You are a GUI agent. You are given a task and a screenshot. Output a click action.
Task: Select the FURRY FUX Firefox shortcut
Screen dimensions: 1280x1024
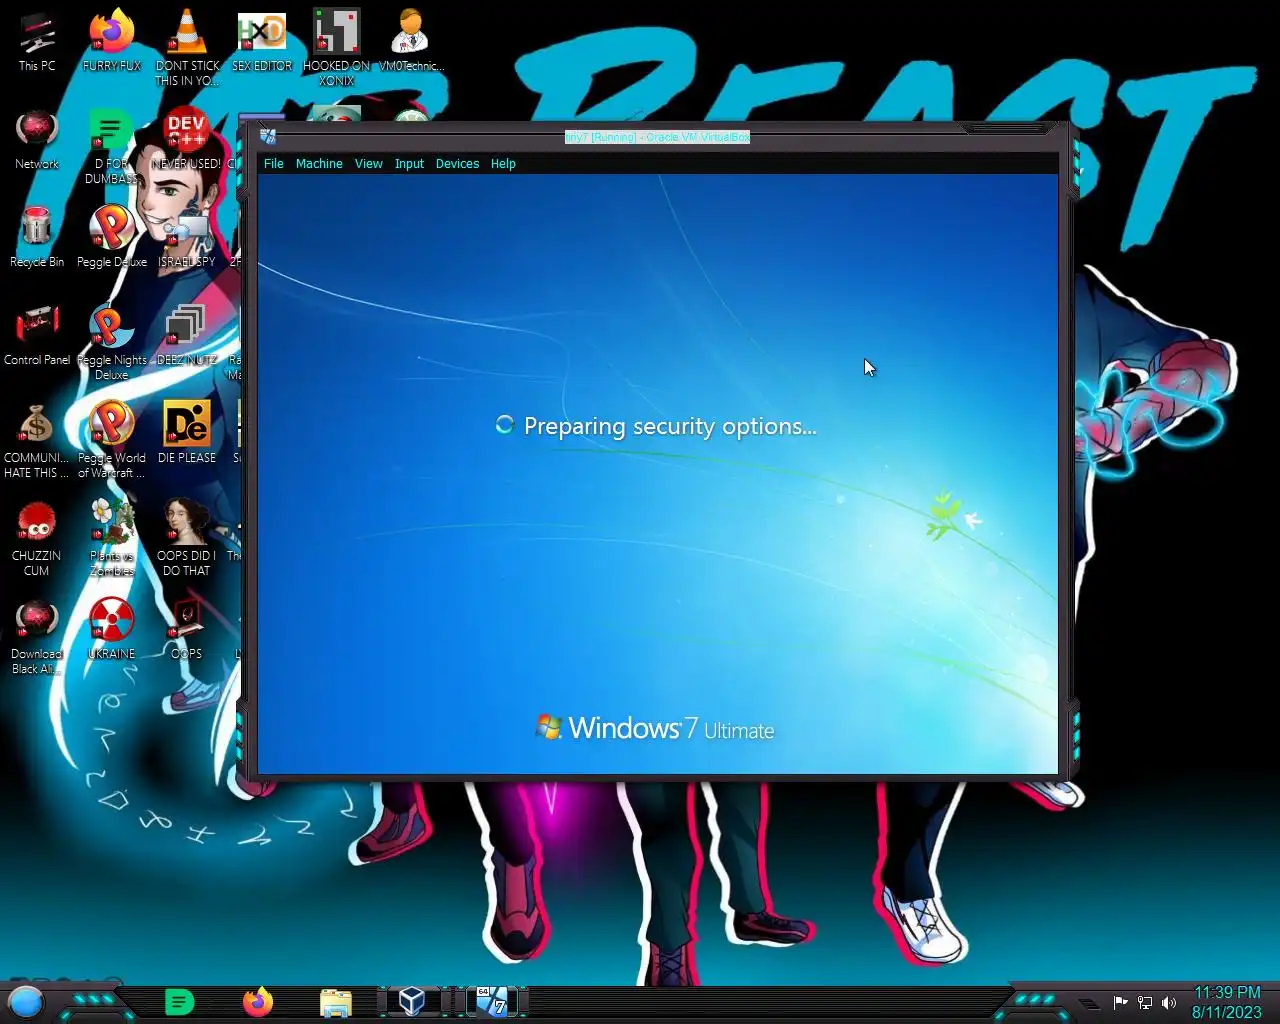(112, 41)
